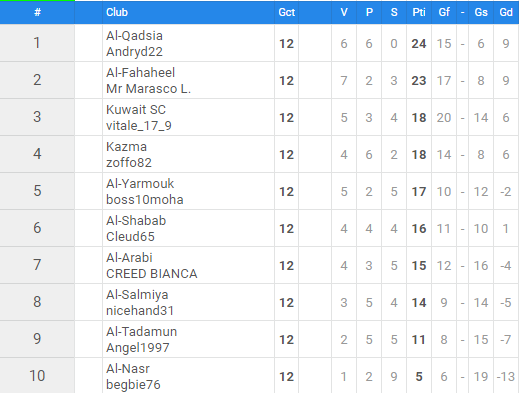Select the Kazma club entry
The width and height of the screenshot is (519, 393).
(x=126, y=147)
